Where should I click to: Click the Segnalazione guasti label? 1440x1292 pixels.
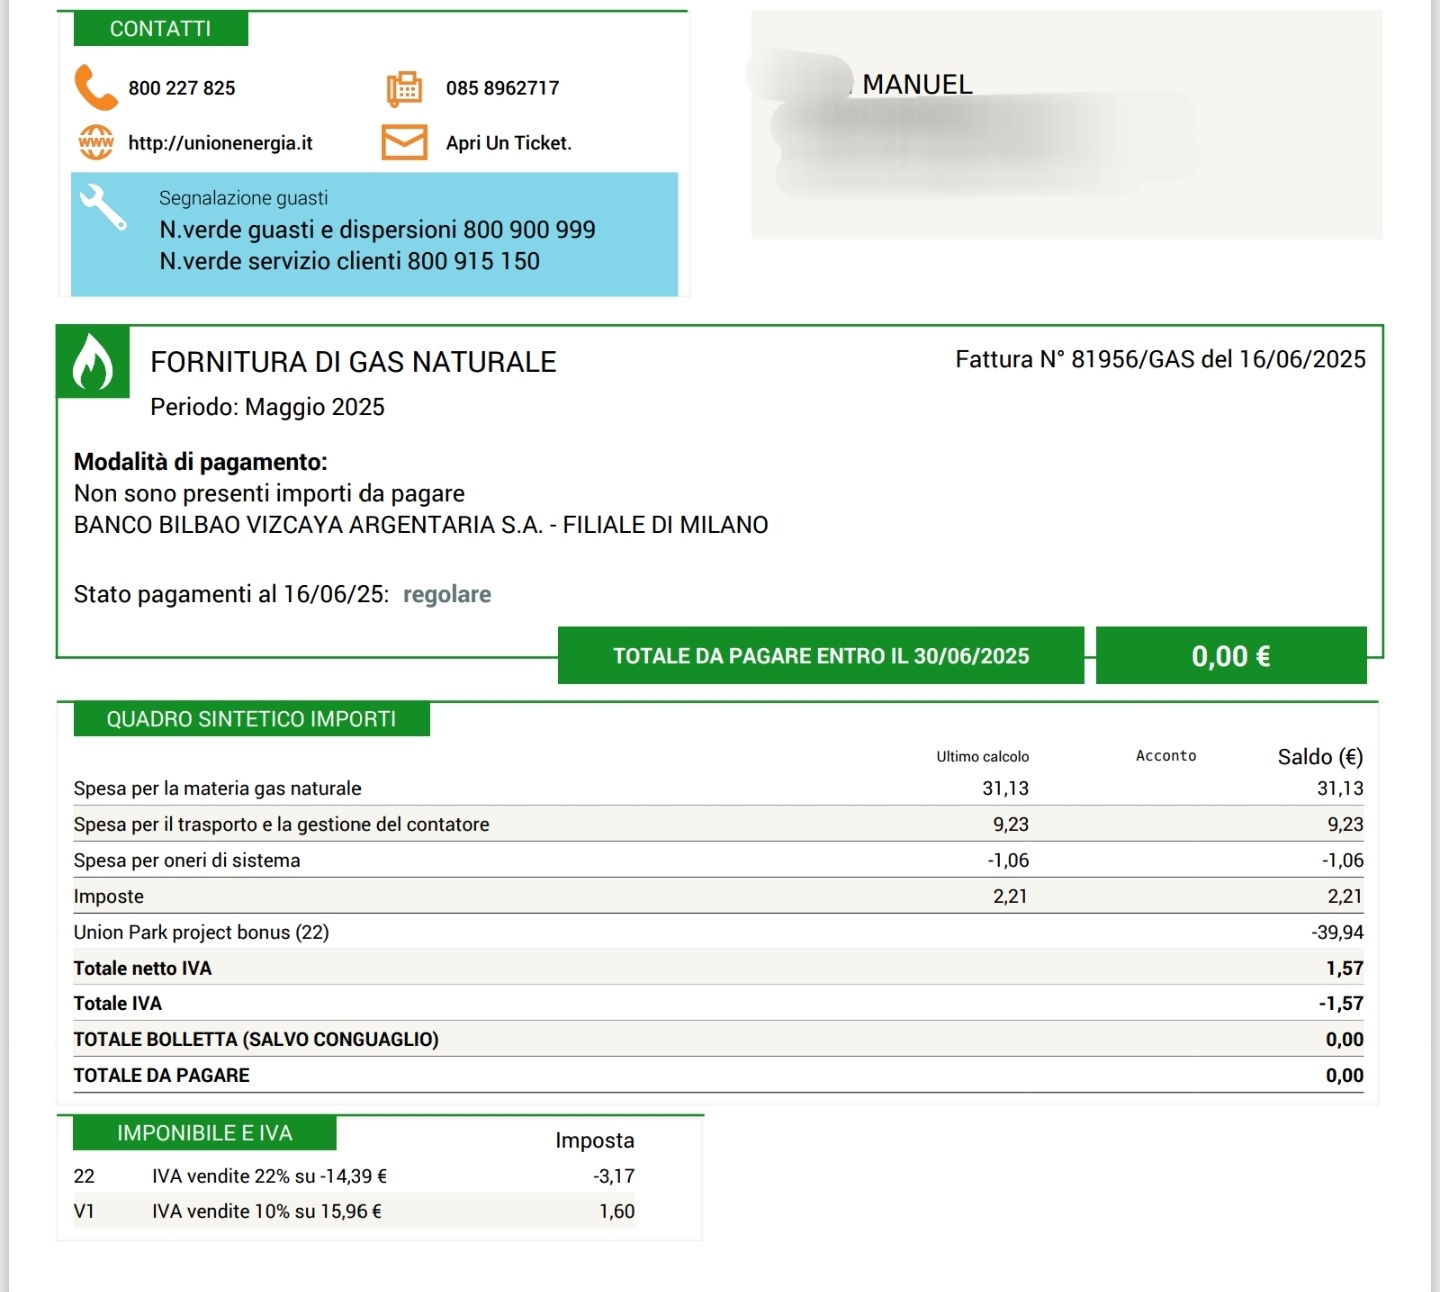[x=243, y=198]
